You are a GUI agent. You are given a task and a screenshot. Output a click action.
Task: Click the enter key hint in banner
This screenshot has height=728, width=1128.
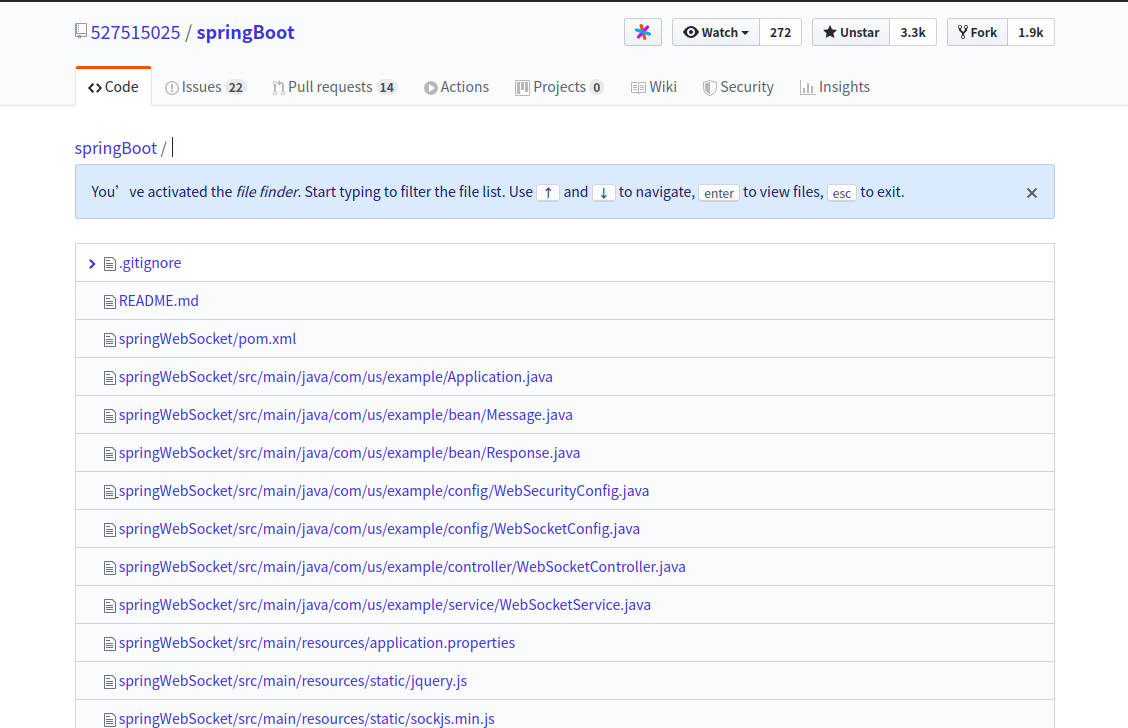click(719, 193)
